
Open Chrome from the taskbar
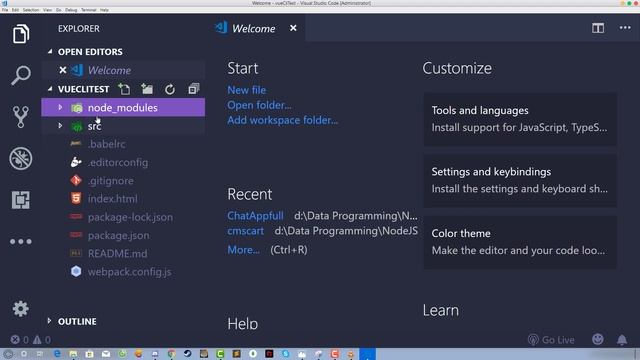(x=171, y=354)
